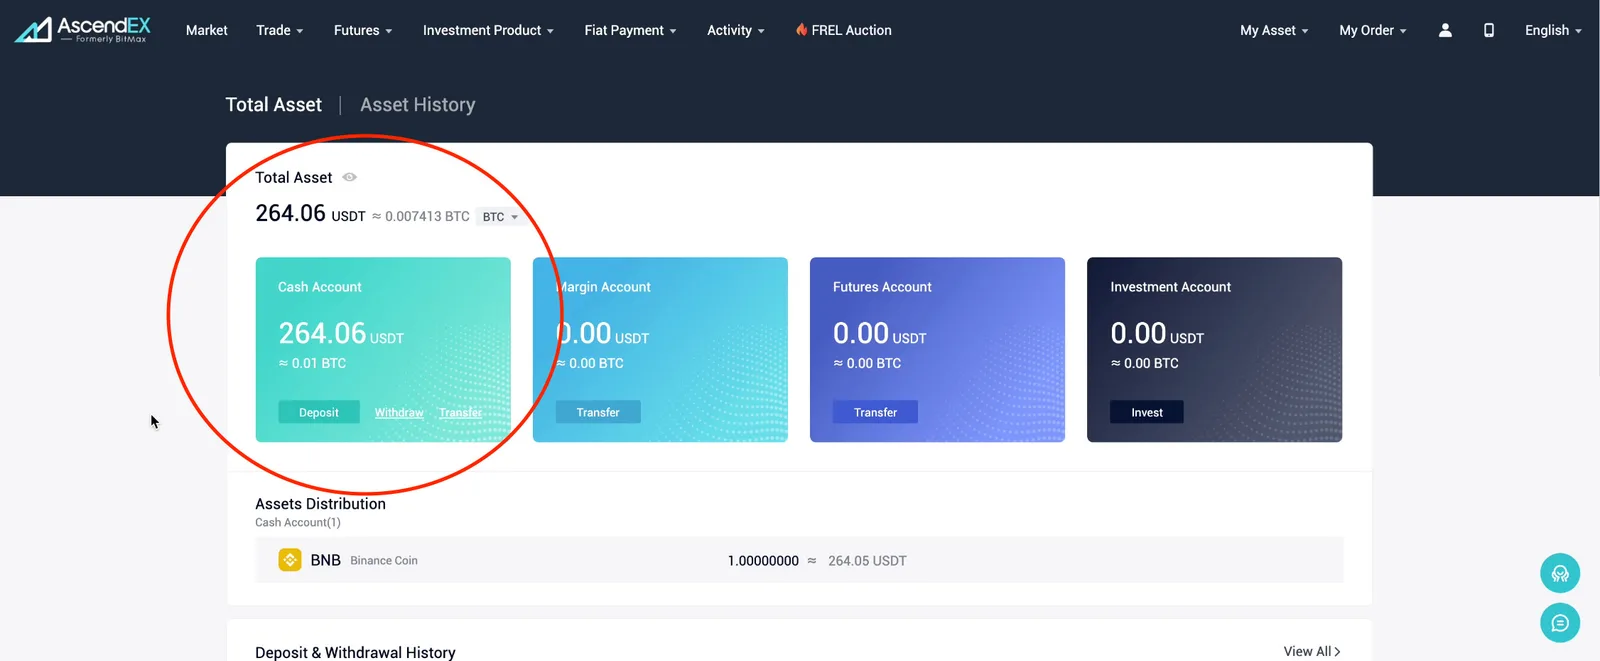Open the live chat bubble button
The height and width of the screenshot is (661, 1600).
click(1560, 623)
